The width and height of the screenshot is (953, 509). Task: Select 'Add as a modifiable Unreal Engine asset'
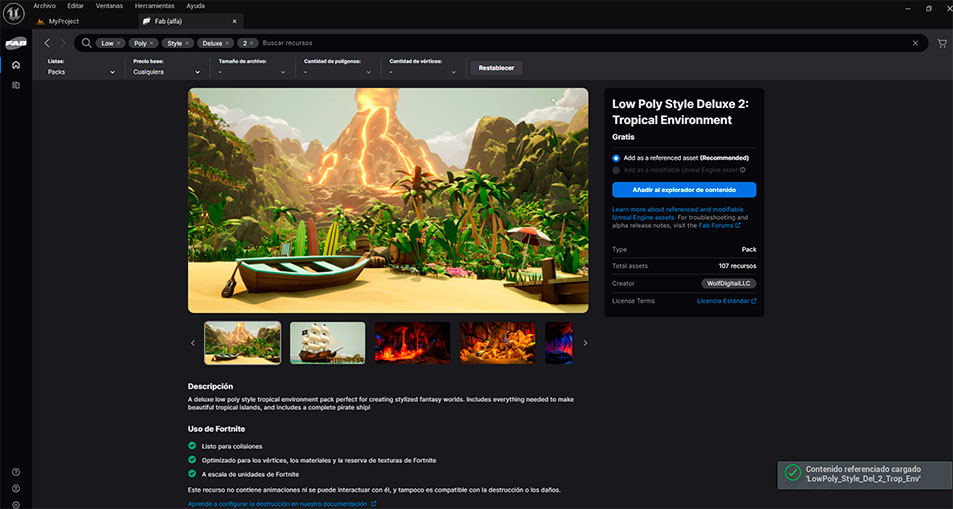pos(616,170)
